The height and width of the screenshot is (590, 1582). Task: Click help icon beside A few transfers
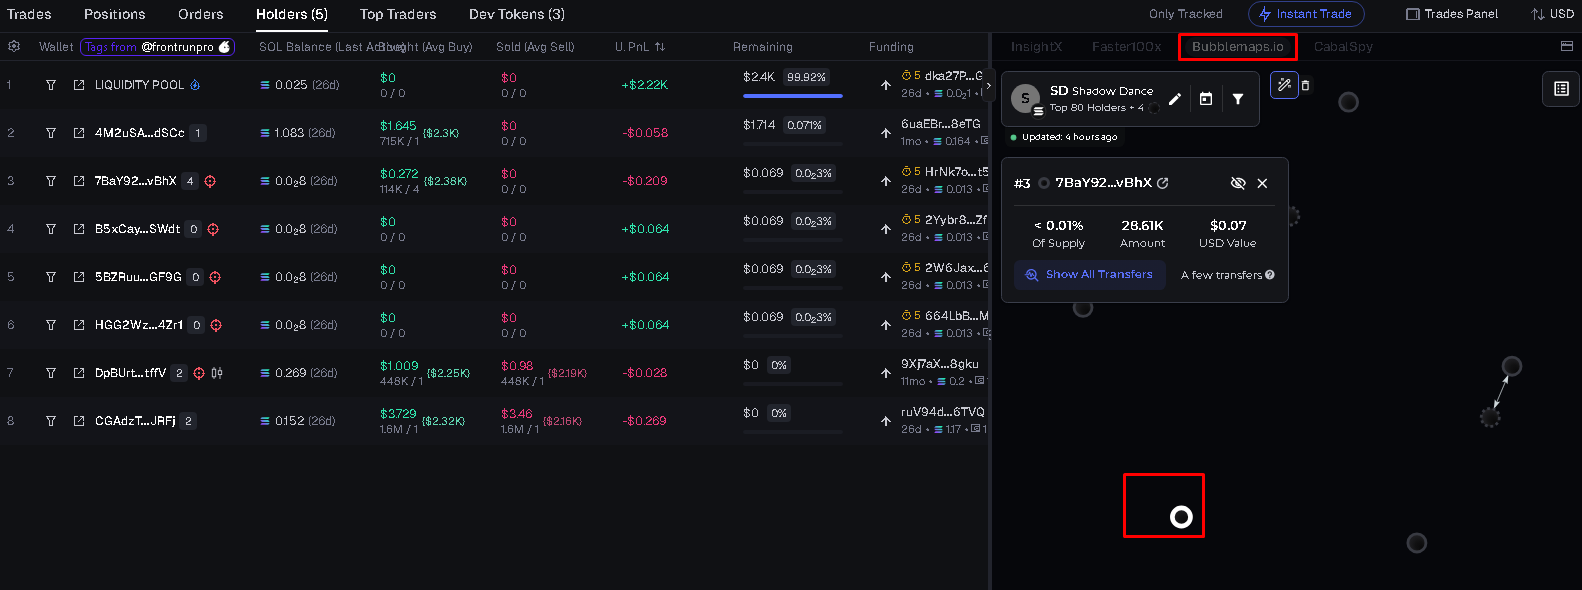tap(1270, 275)
